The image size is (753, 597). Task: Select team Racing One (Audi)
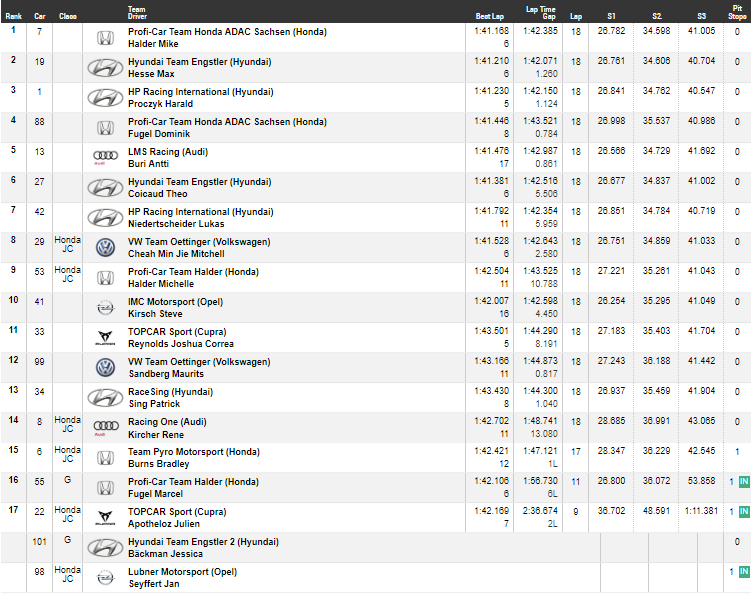coord(167,422)
